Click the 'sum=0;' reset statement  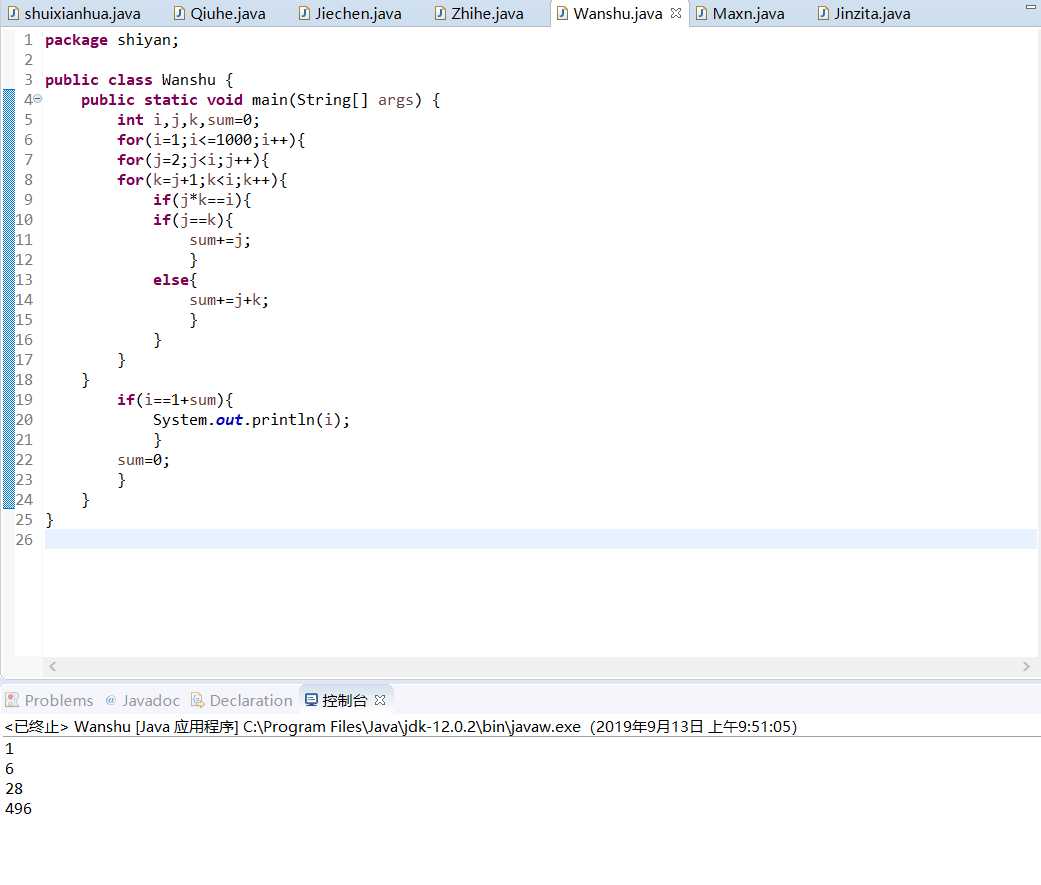point(143,459)
